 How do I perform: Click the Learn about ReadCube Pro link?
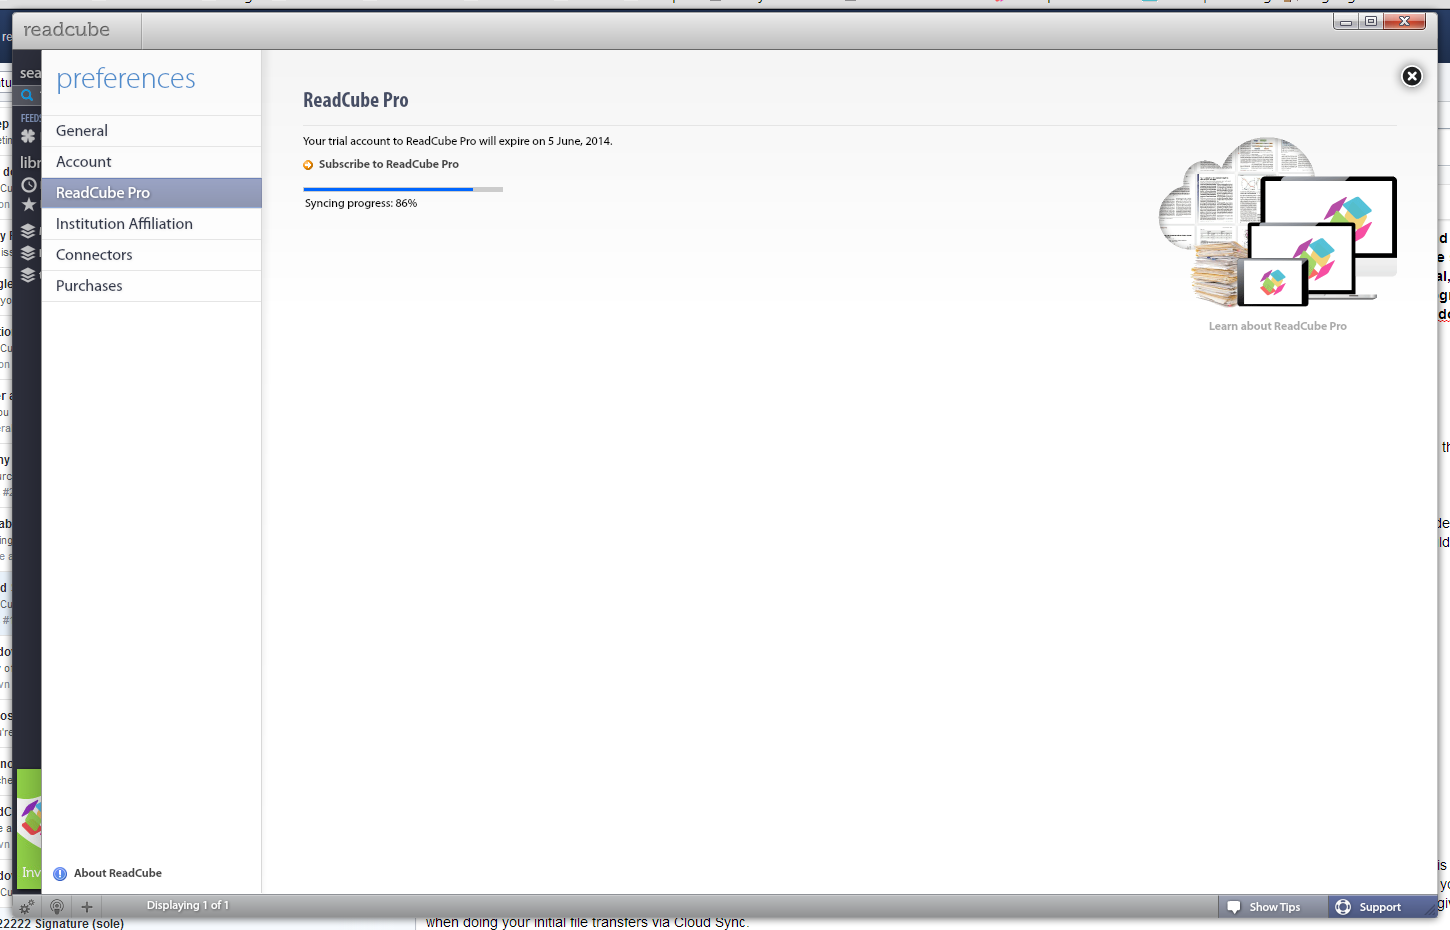[x=1277, y=326]
